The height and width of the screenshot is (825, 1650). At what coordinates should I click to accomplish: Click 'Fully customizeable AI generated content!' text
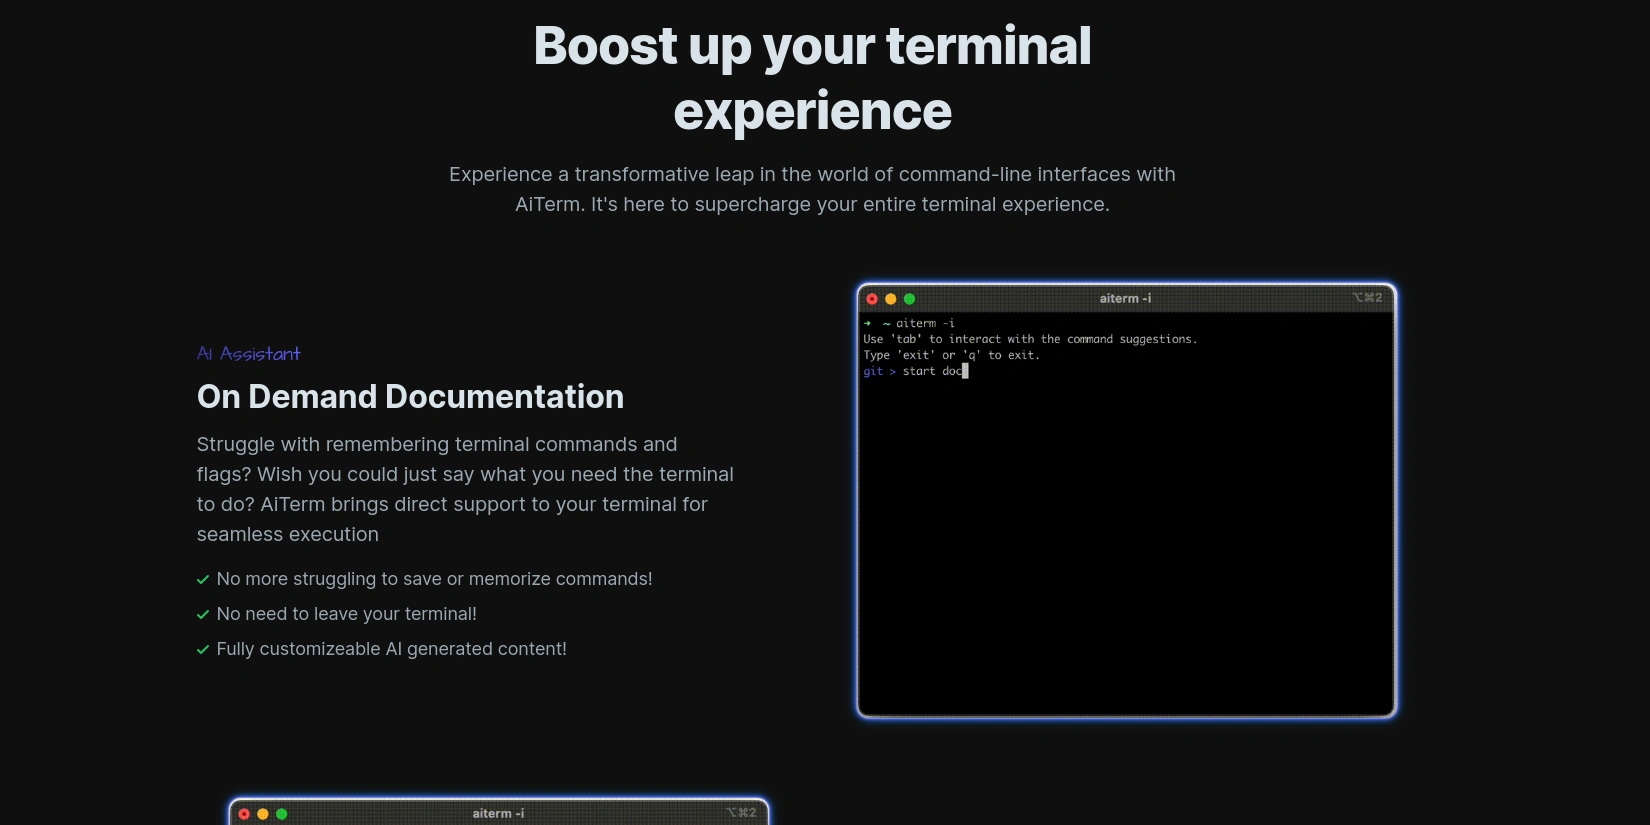tap(392, 649)
